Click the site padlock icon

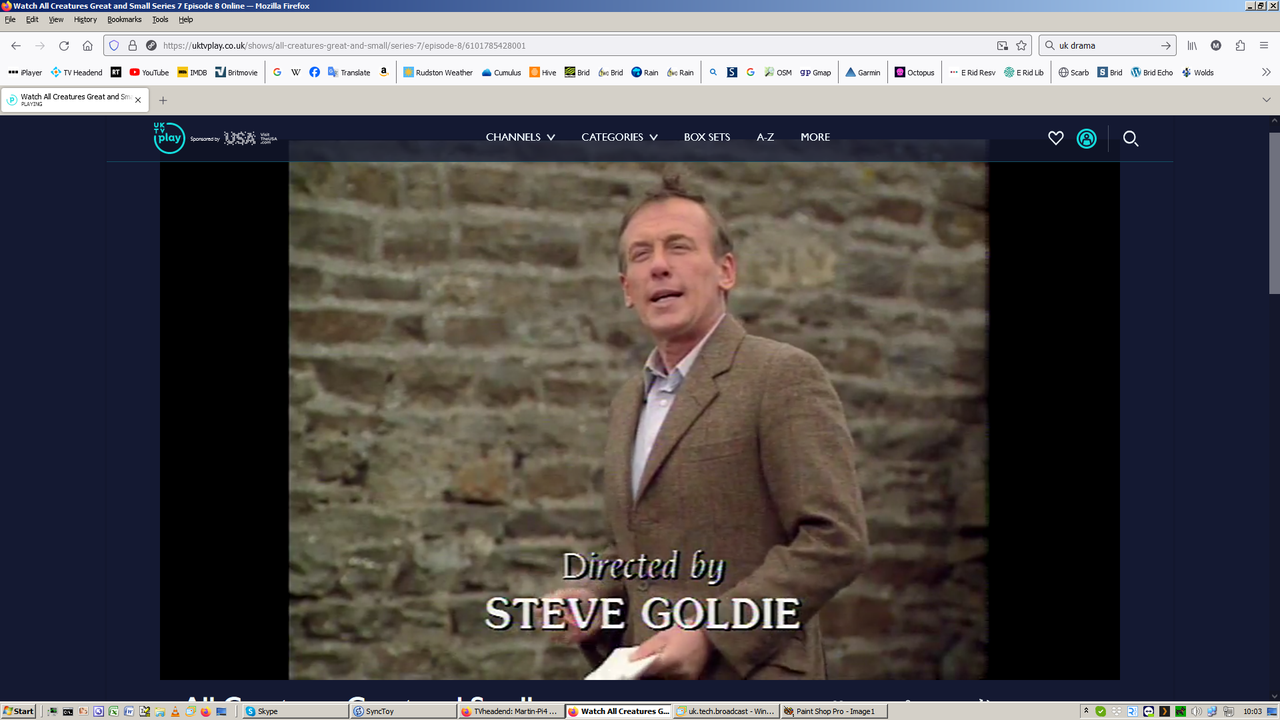point(132,45)
